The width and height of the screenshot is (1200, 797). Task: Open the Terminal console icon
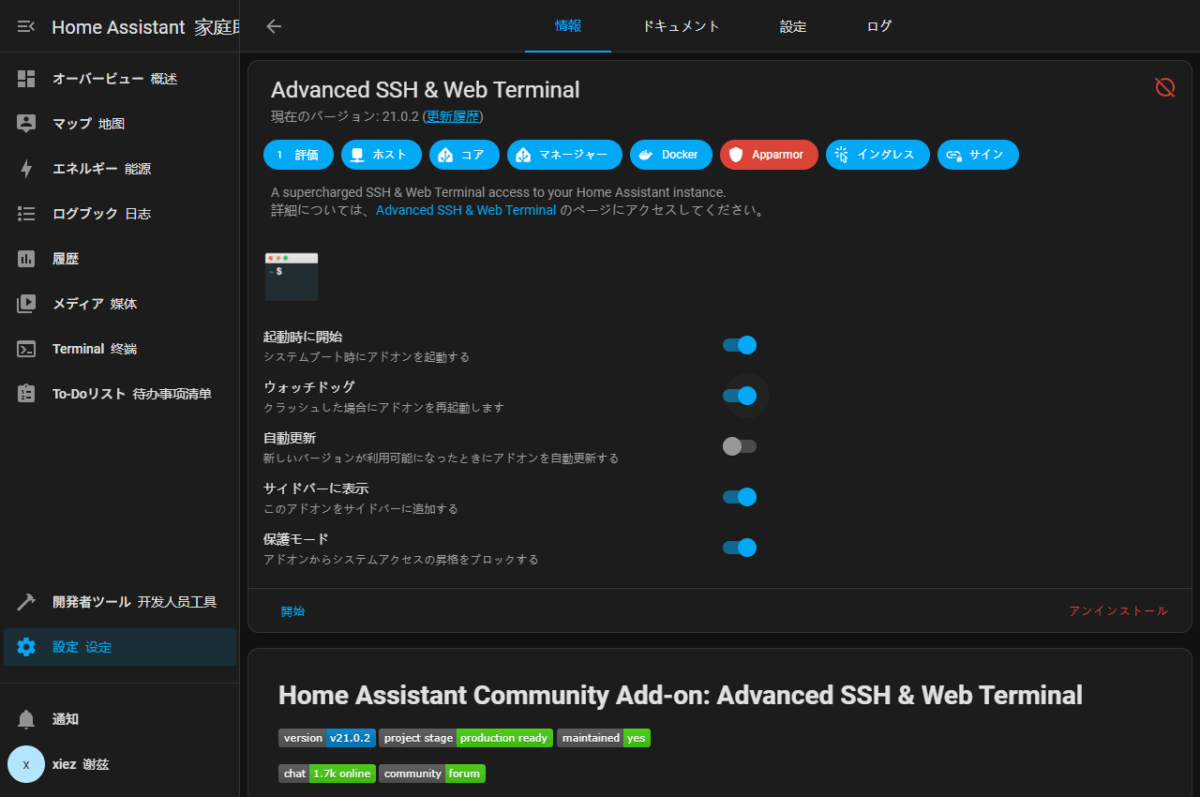pyautogui.click(x=27, y=349)
